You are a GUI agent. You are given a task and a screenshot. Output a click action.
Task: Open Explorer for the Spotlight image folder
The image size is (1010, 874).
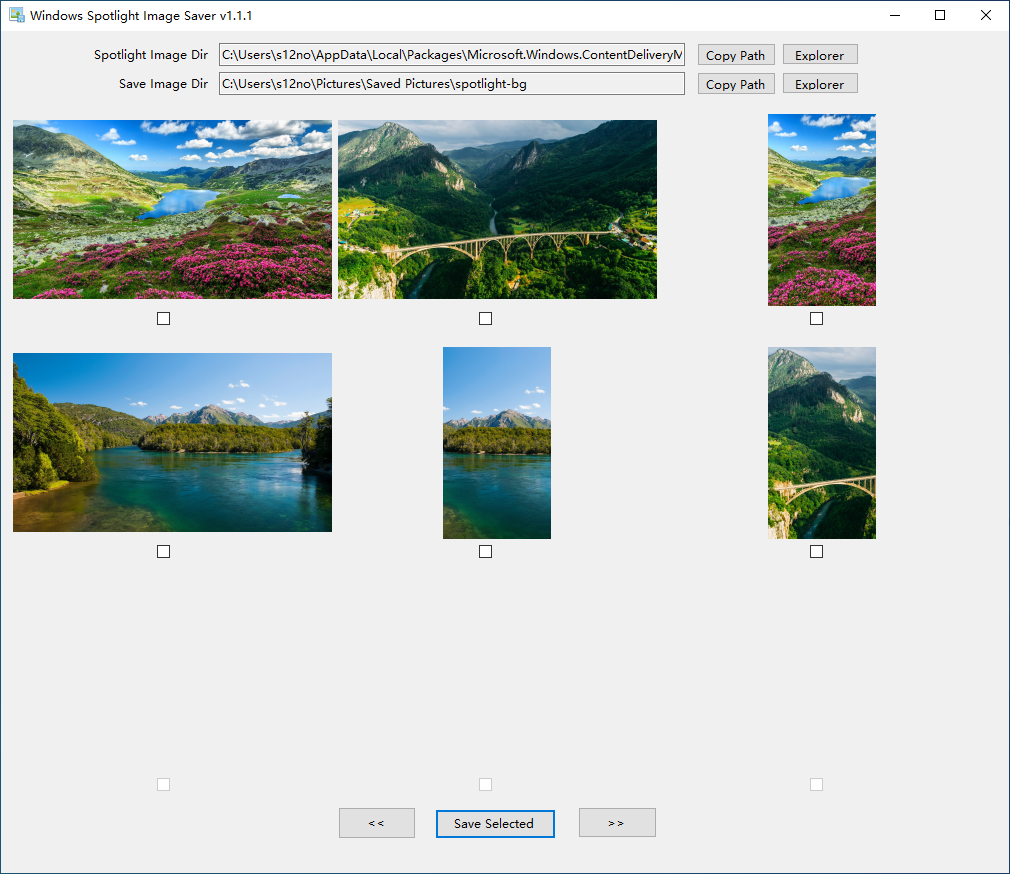[819, 55]
